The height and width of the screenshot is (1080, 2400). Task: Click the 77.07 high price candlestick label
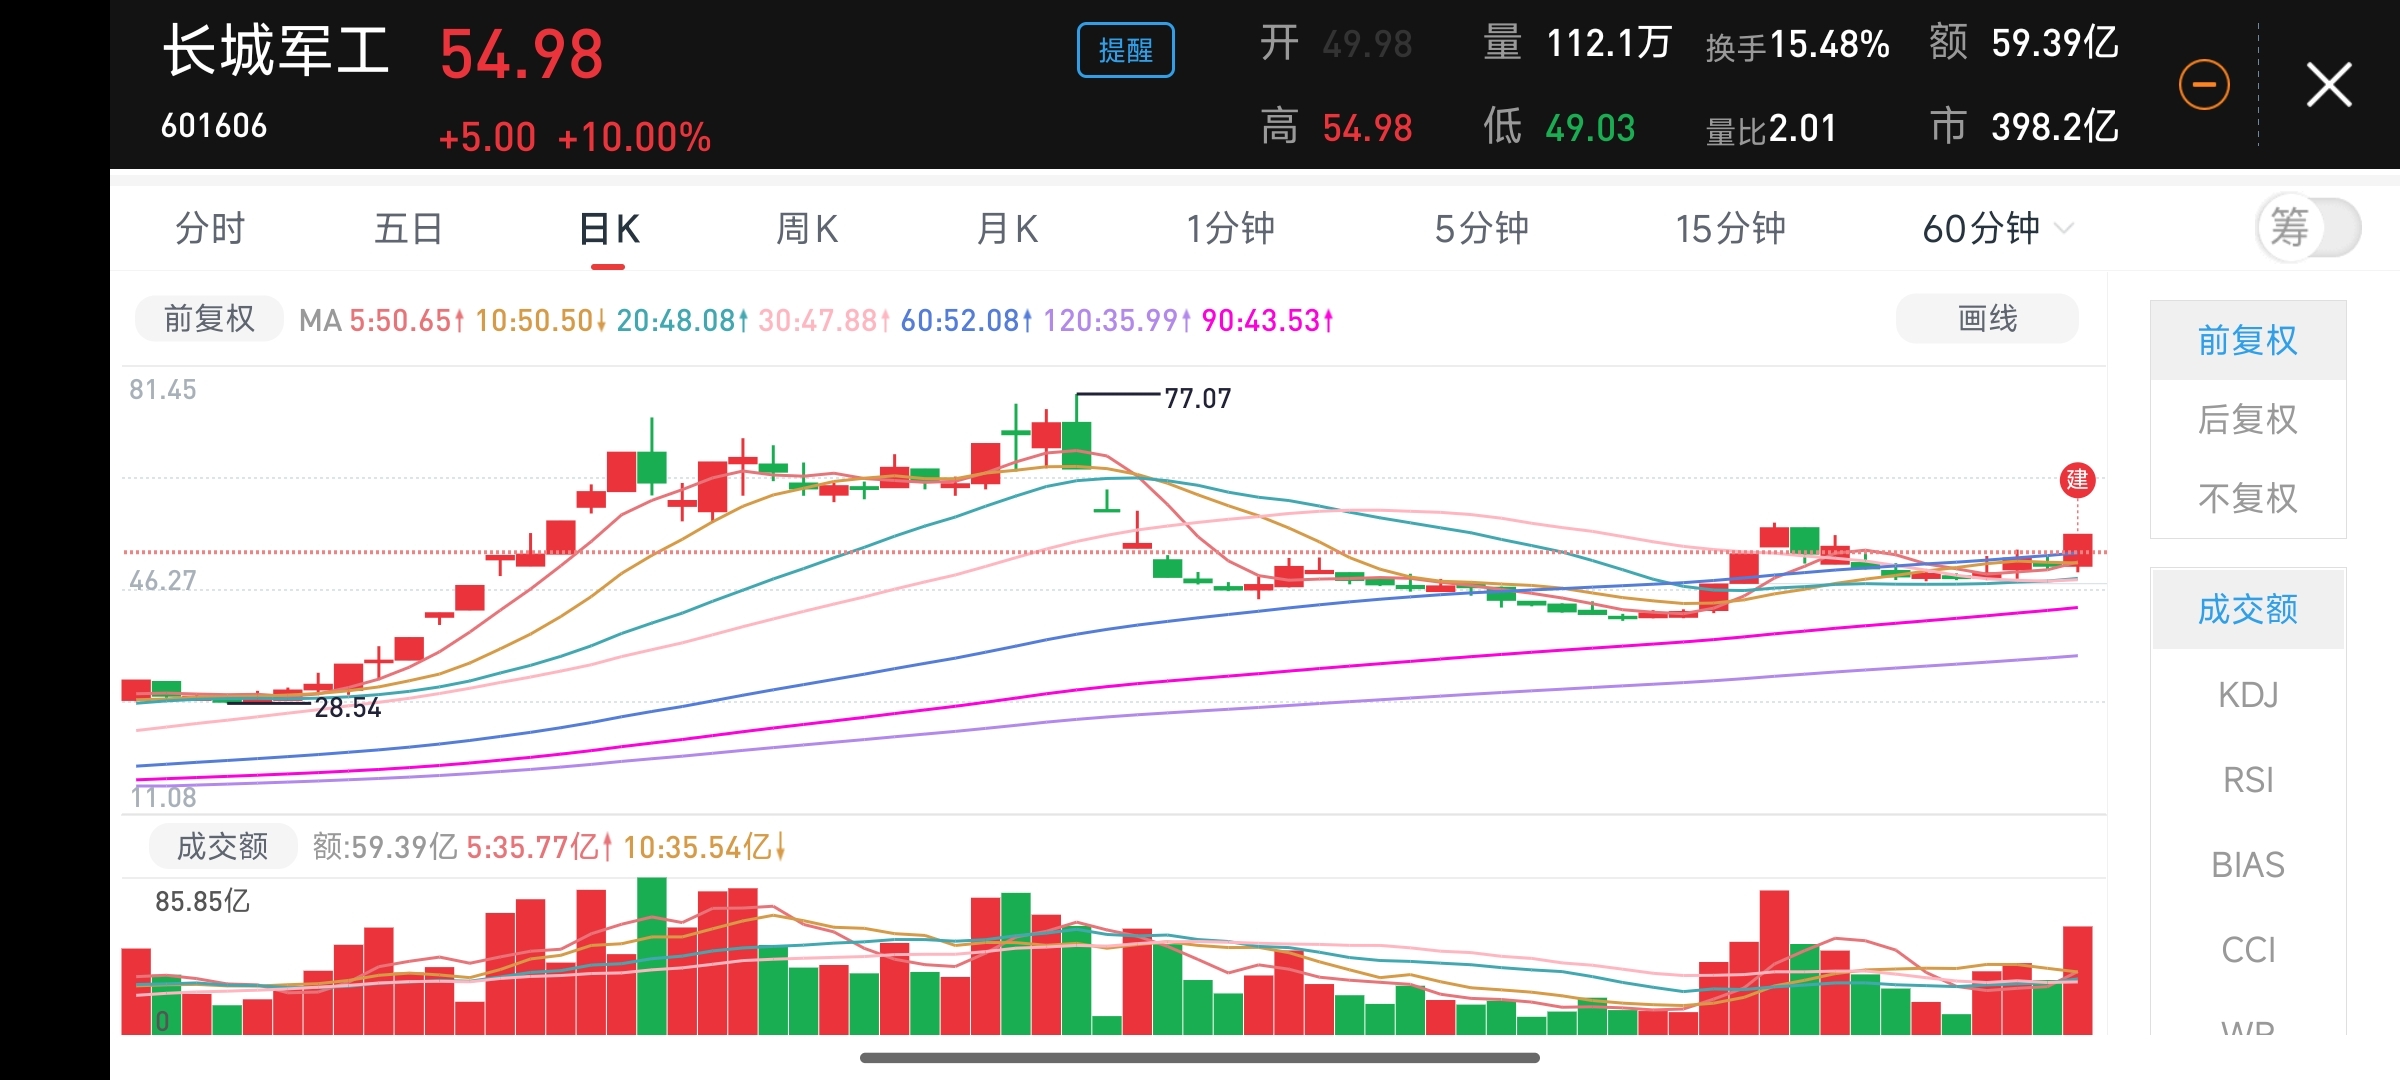pyautogui.click(x=1197, y=399)
